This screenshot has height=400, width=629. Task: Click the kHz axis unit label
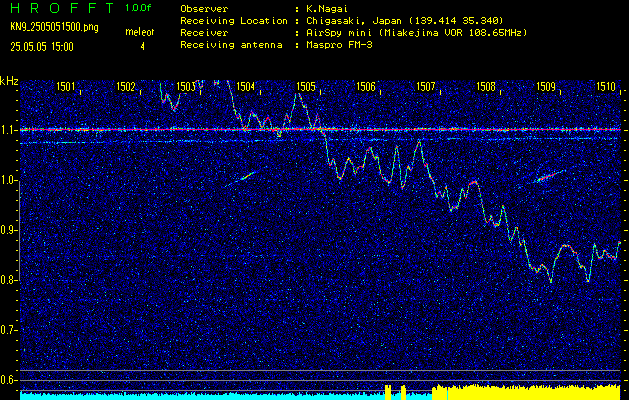coord(9,81)
